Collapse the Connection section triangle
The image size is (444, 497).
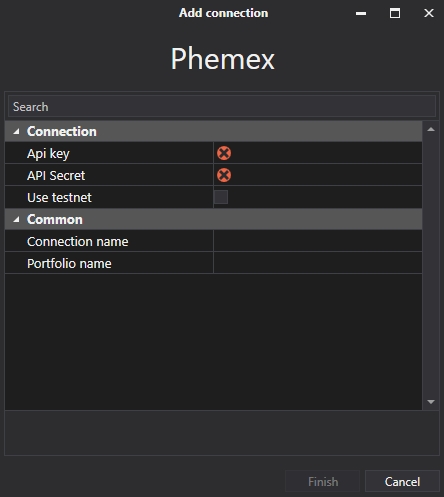(x=16, y=132)
